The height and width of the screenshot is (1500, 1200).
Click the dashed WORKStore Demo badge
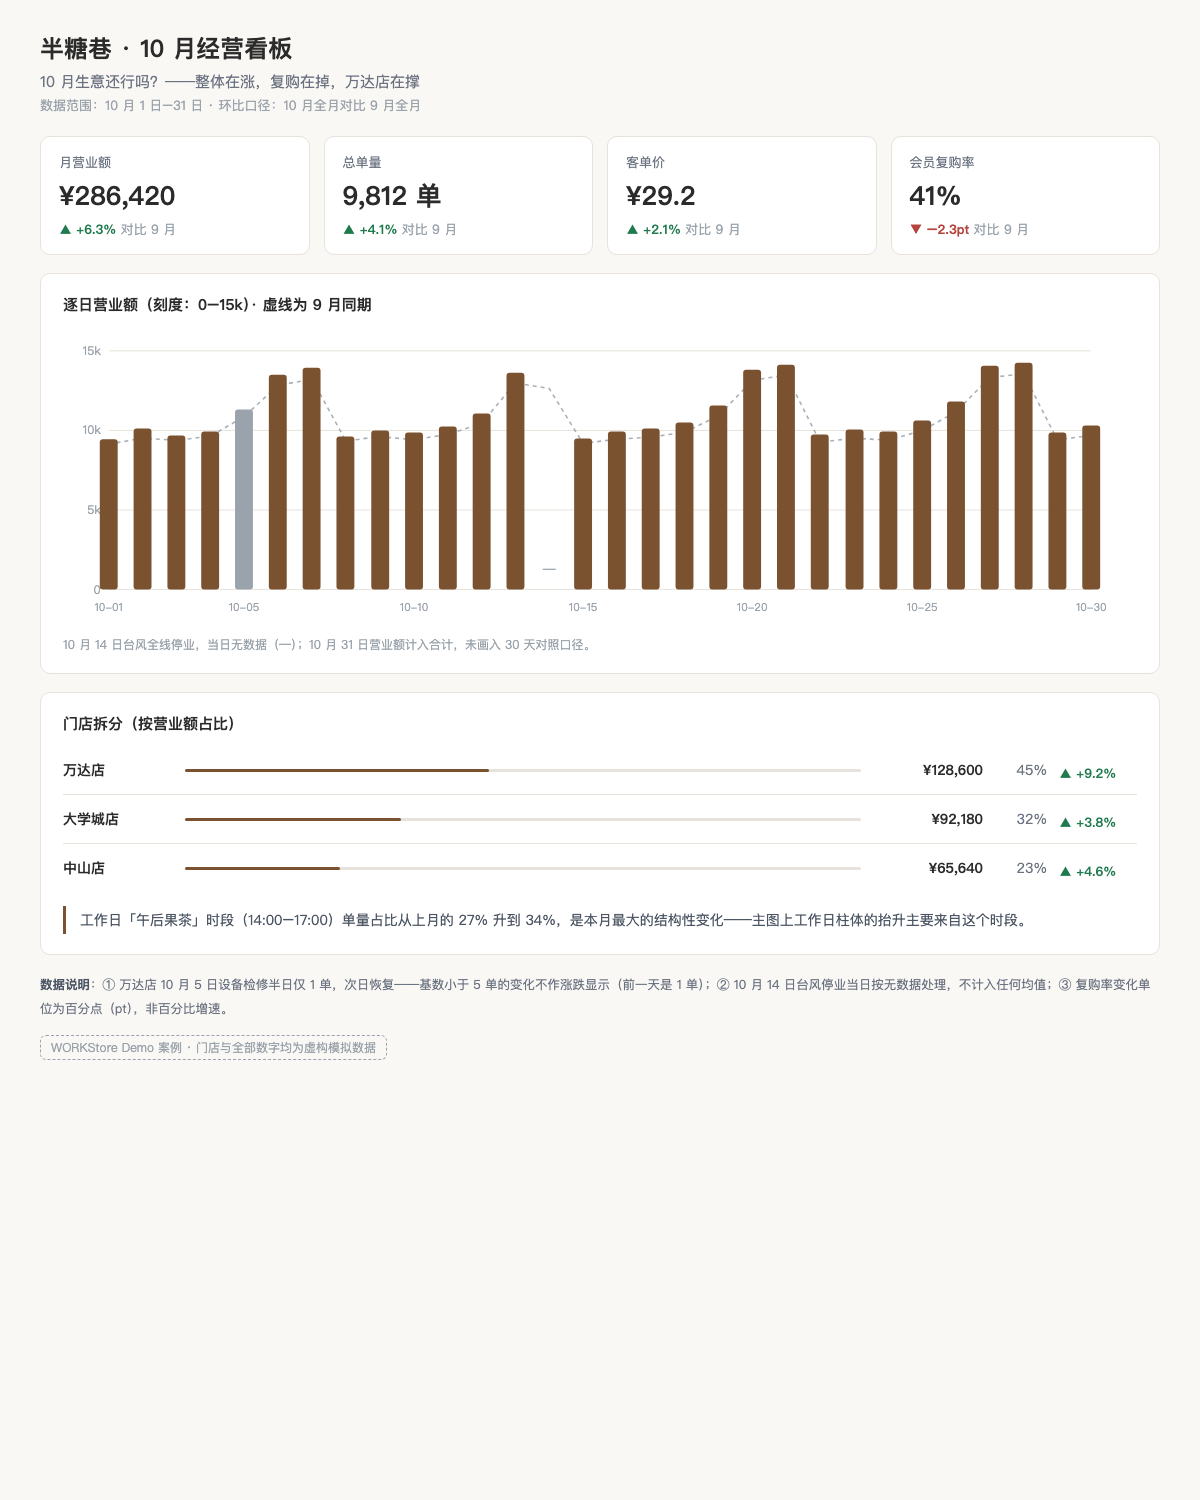tap(213, 1048)
